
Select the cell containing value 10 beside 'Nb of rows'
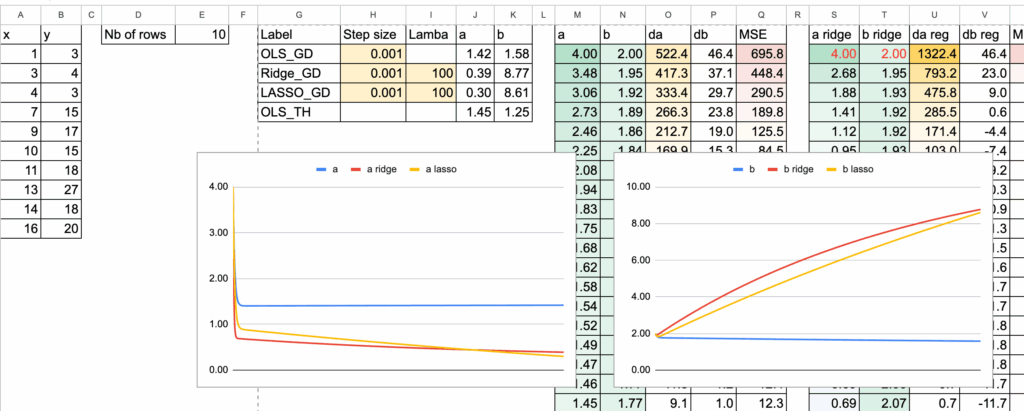coord(201,34)
